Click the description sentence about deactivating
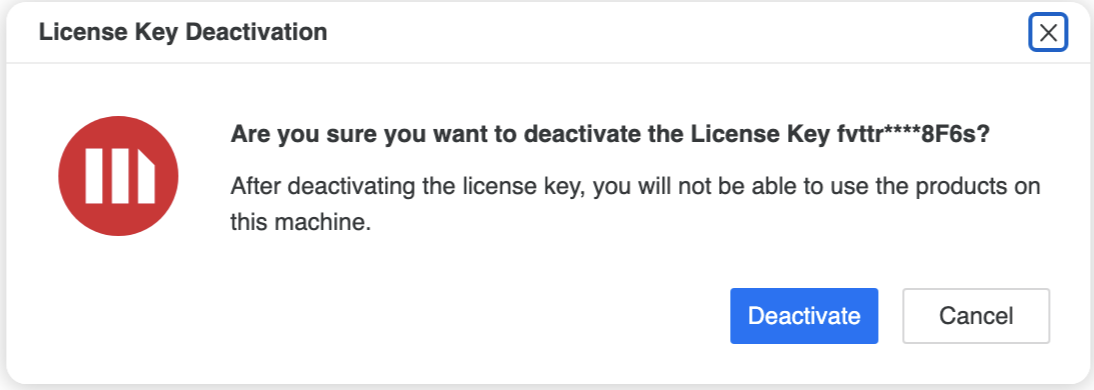Image resolution: width=1094 pixels, height=390 pixels. [636, 204]
